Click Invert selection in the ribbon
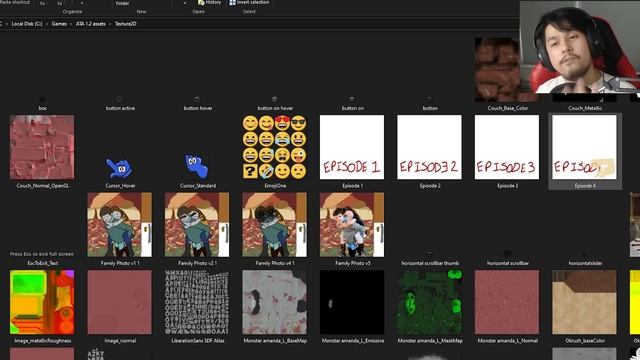 coord(249,2)
